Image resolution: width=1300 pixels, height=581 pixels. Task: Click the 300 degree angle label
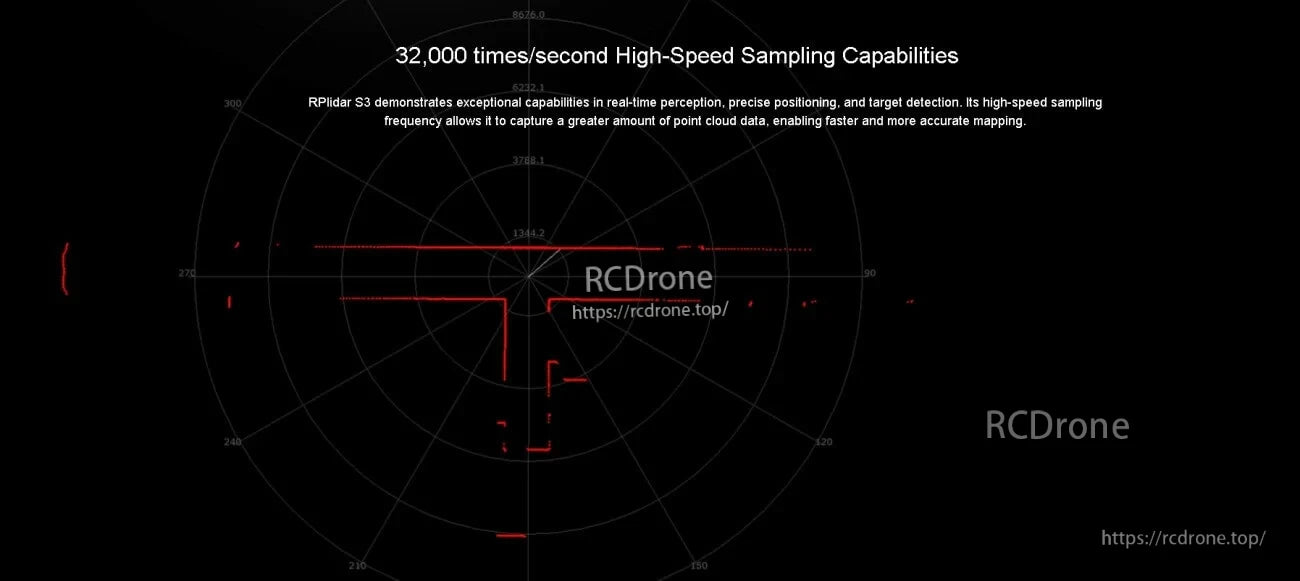coord(233,104)
